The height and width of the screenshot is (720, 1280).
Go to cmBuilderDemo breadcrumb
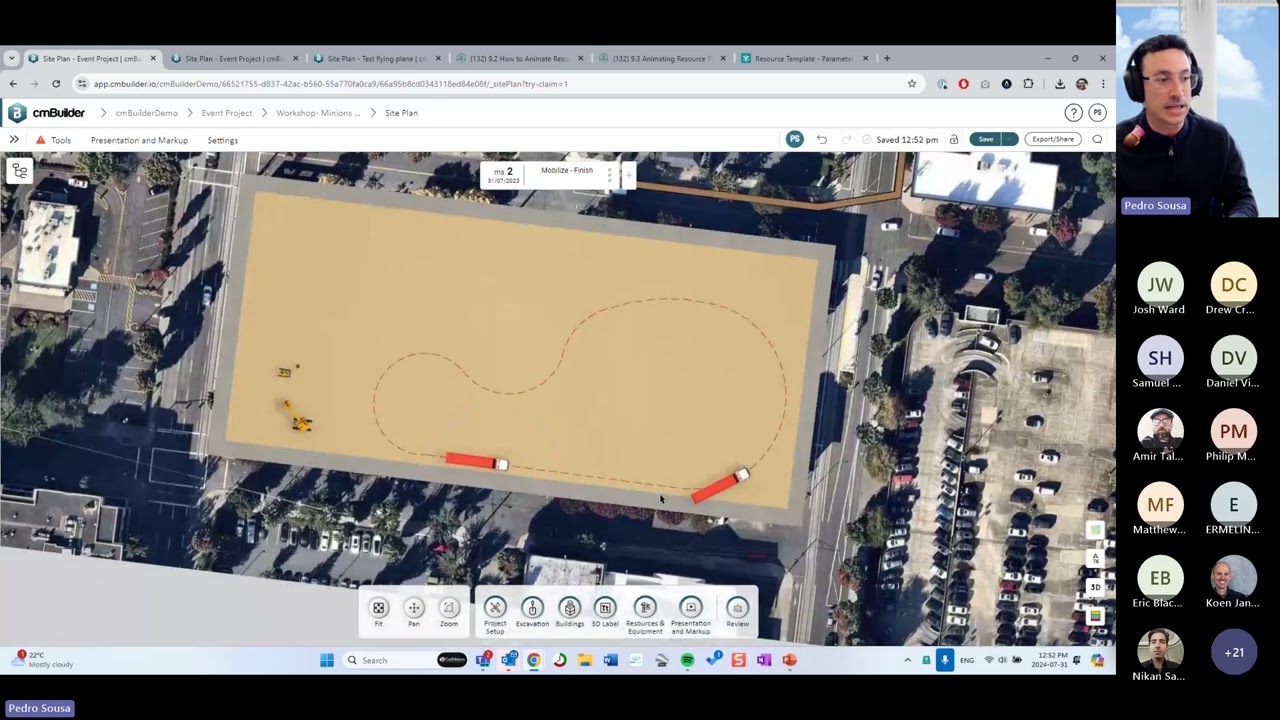click(146, 113)
